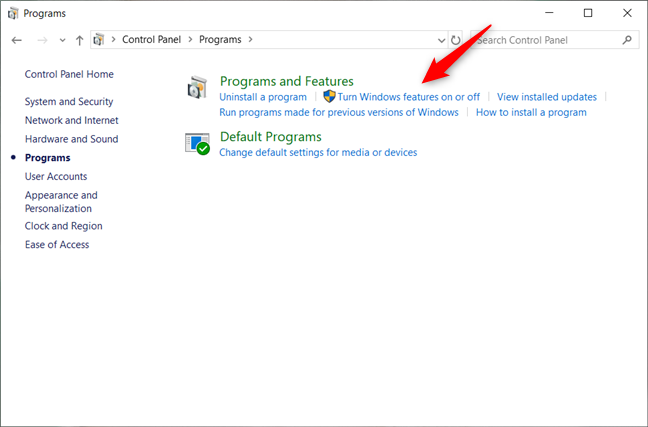Click the magnifier search icon
The image size is (648, 427).
coord(627,40)
